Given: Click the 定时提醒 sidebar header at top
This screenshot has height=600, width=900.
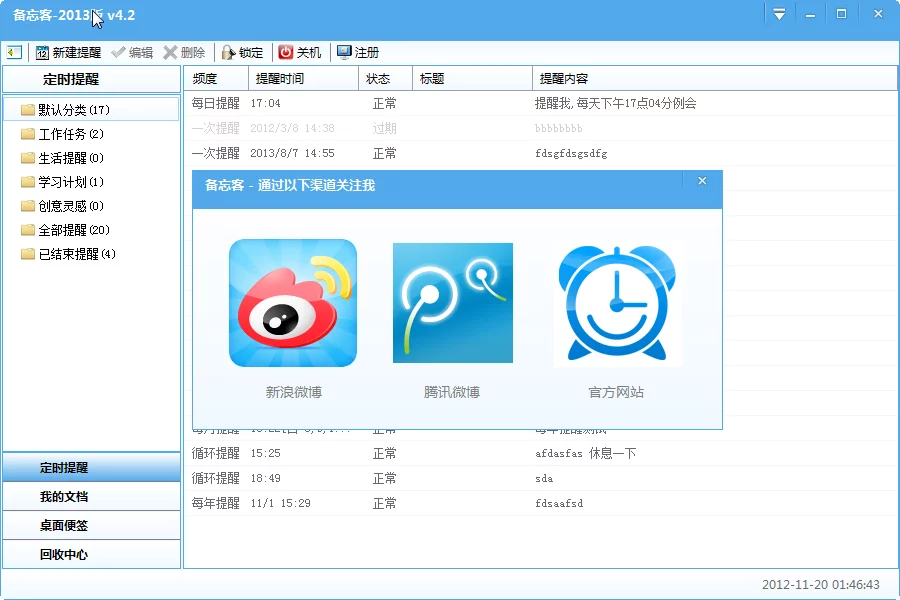Looking at the screenshot, I should pyautogui.click(x=92, y=79).
